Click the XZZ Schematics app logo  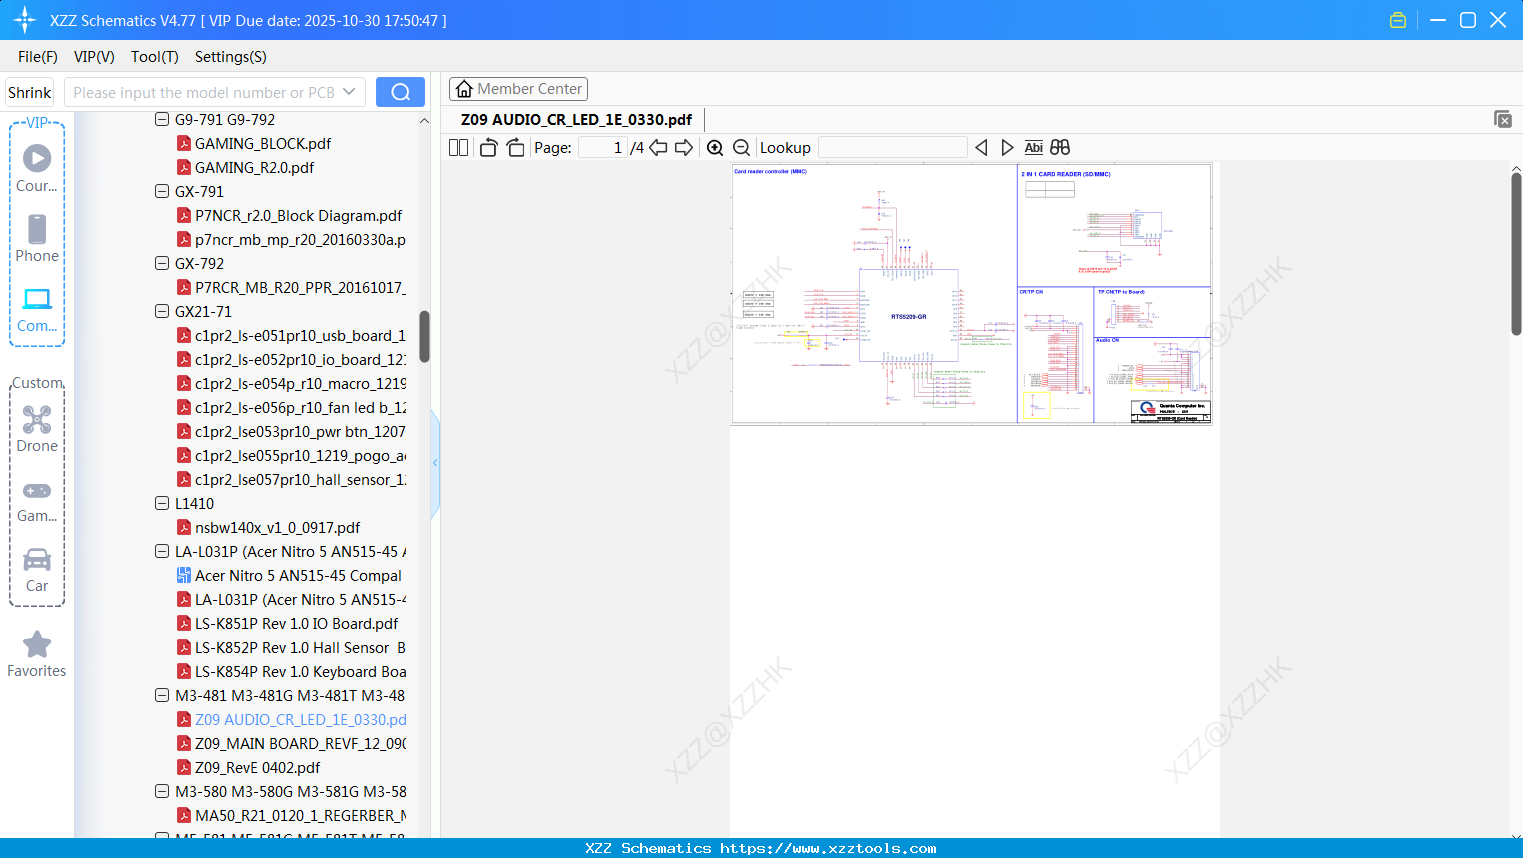(25, 20)
